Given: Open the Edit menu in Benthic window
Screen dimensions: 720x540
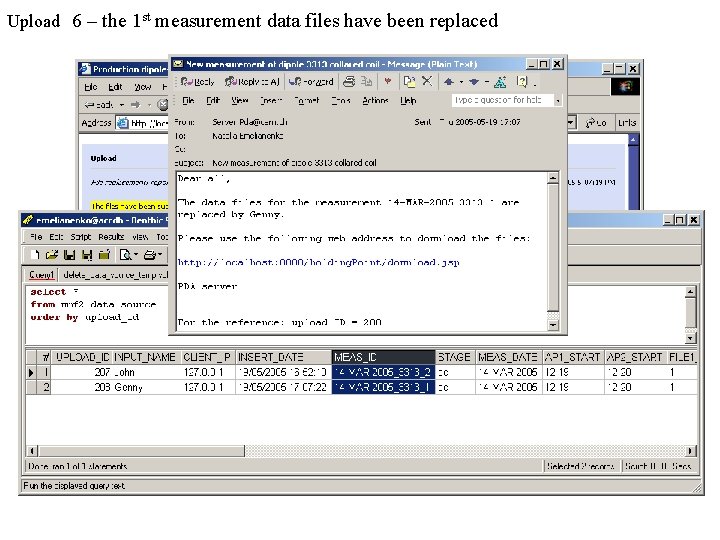Looking at the screenshot, I should [x=56, y=237].
